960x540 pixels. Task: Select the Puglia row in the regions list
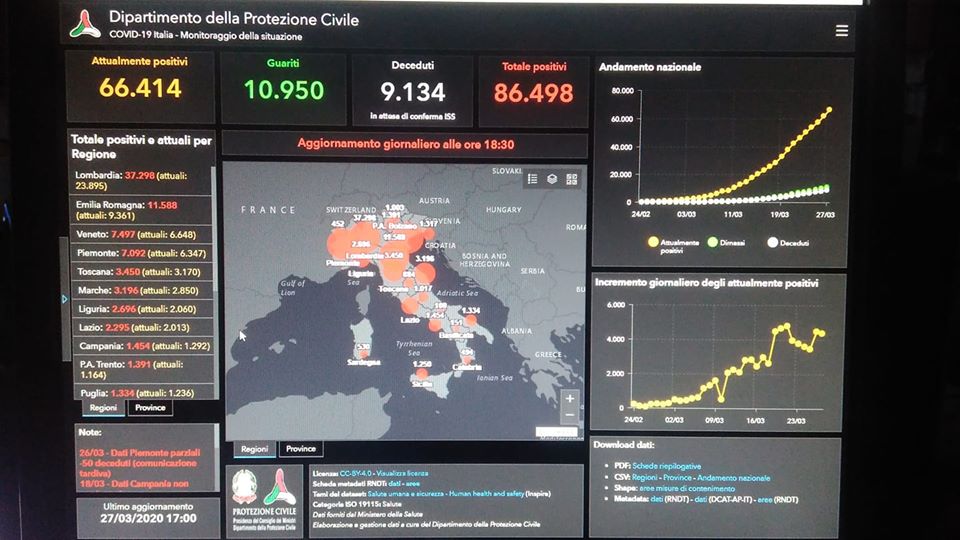(x=142, y=393)
